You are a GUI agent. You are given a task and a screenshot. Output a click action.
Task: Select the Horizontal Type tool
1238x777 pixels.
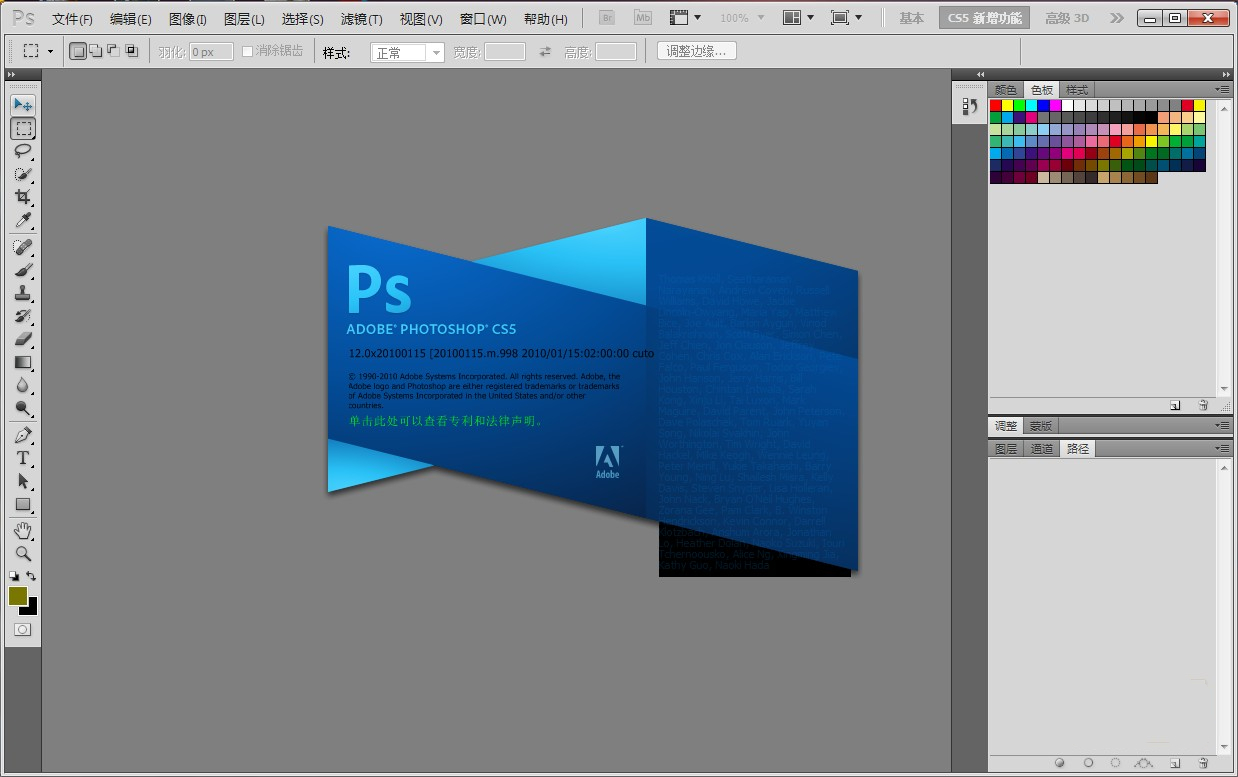pyautogui.click(x=23, y=457)
